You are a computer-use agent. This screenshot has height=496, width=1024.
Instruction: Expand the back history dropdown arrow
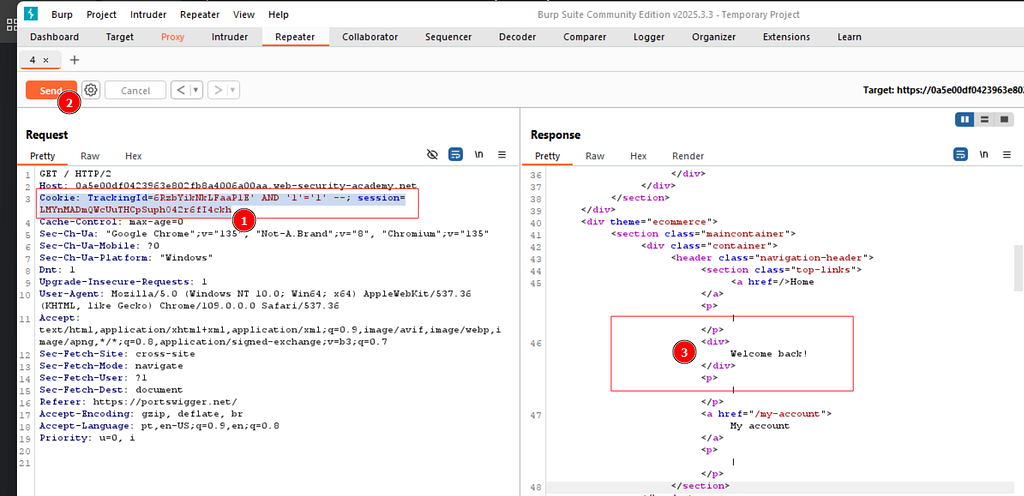196,90
